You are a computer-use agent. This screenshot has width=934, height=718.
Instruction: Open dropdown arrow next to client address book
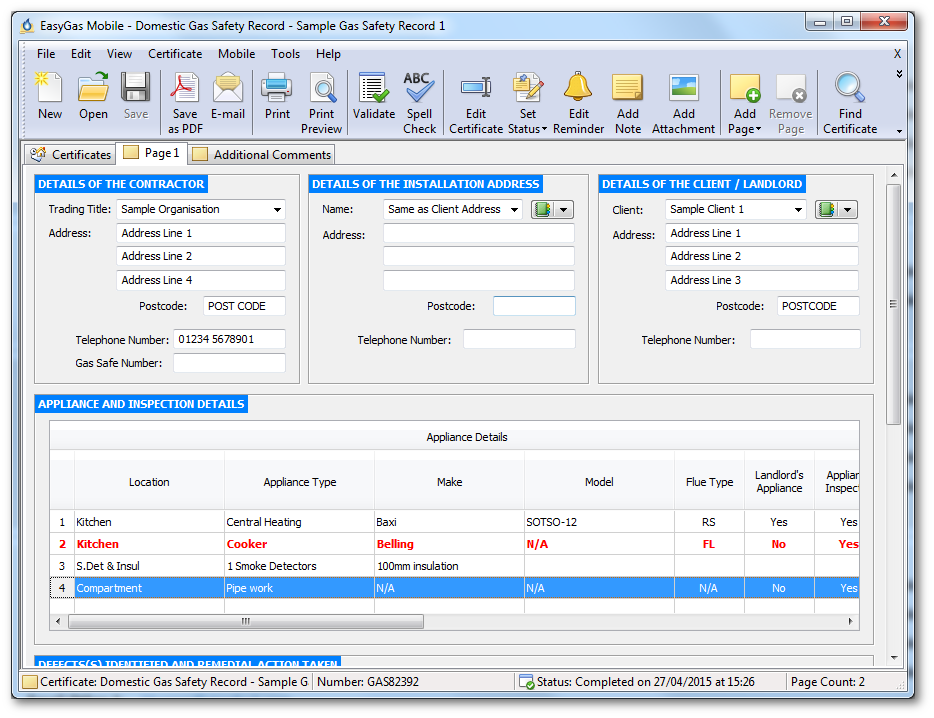[848, 209]
